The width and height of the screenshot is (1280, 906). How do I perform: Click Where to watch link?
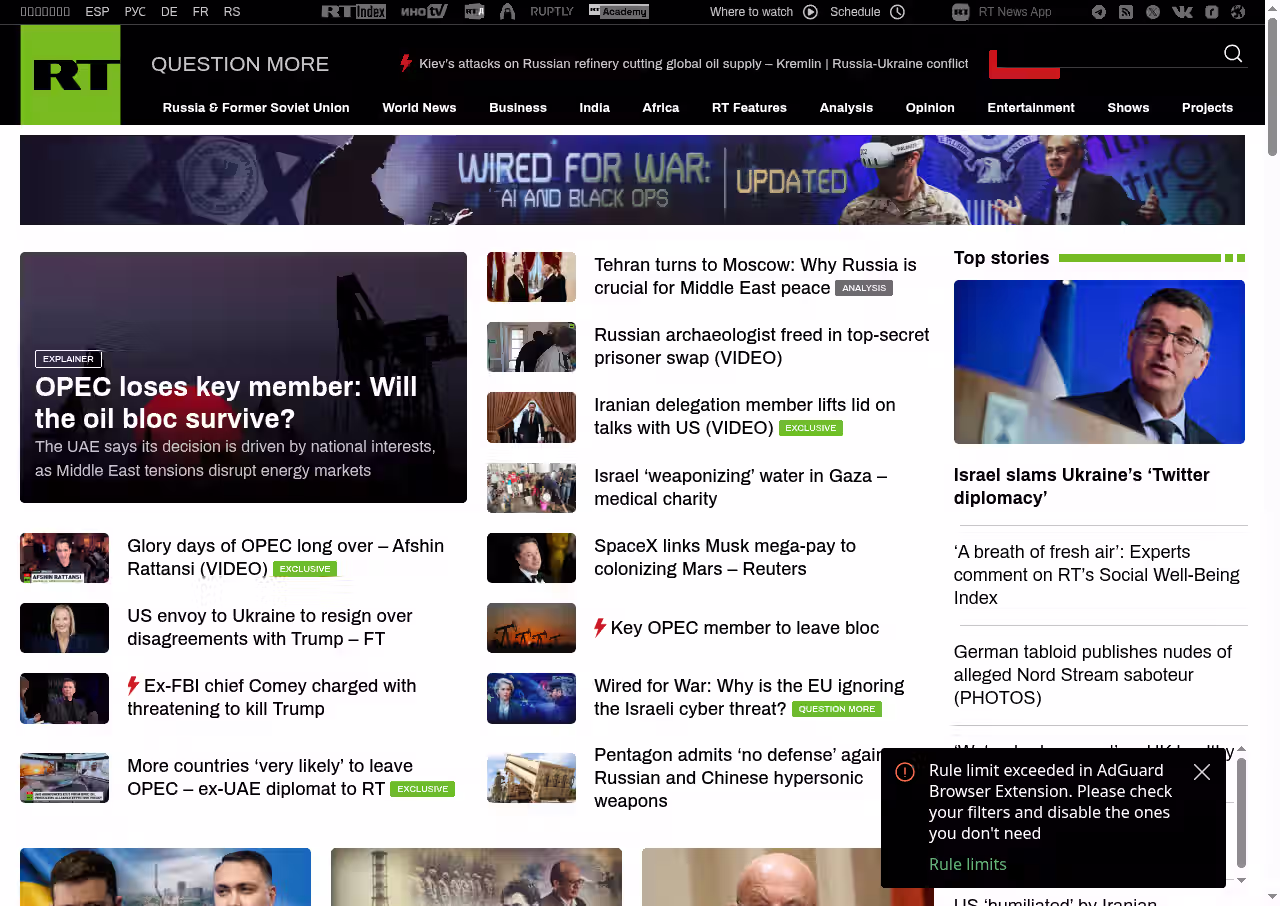763,12
